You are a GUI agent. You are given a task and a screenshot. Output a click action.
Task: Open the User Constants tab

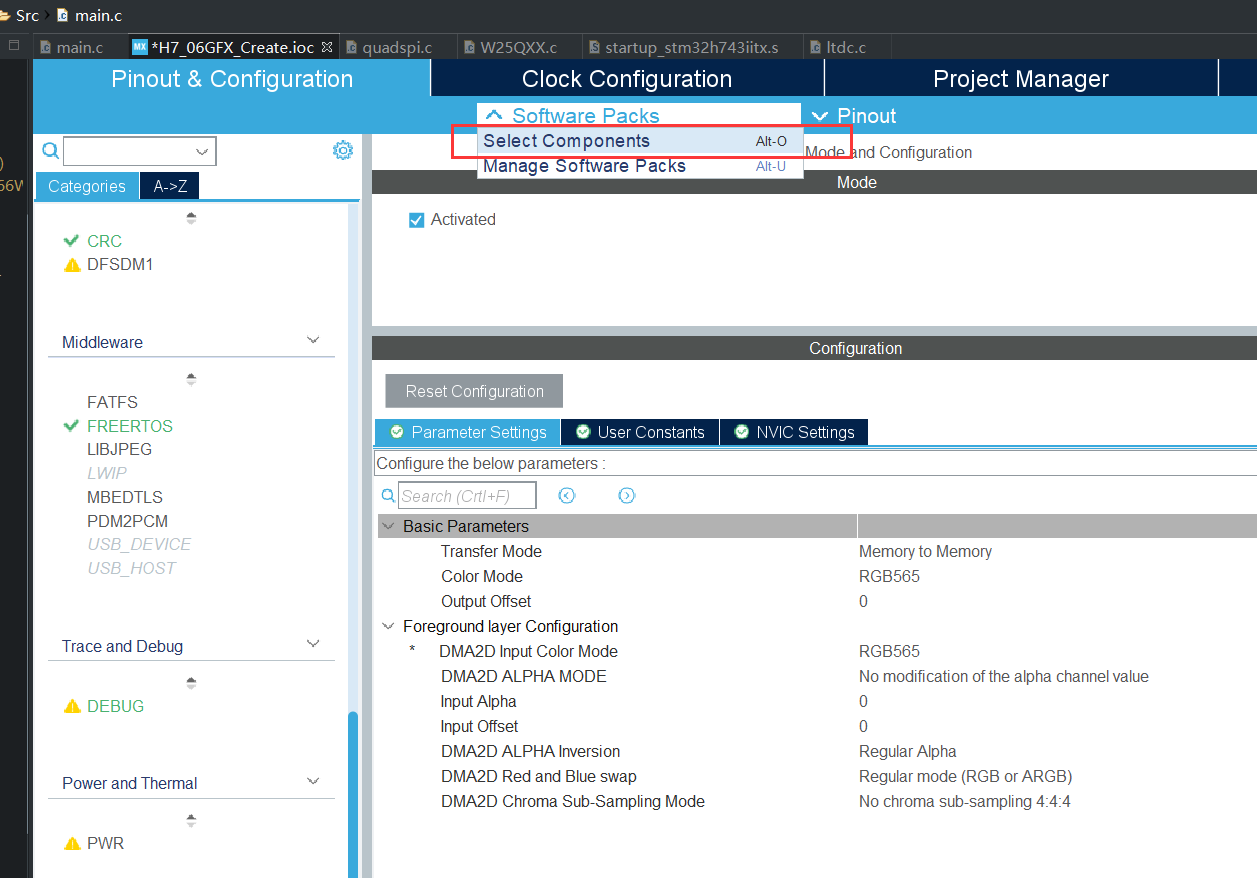pyautogui.click(x=640, y=432)
